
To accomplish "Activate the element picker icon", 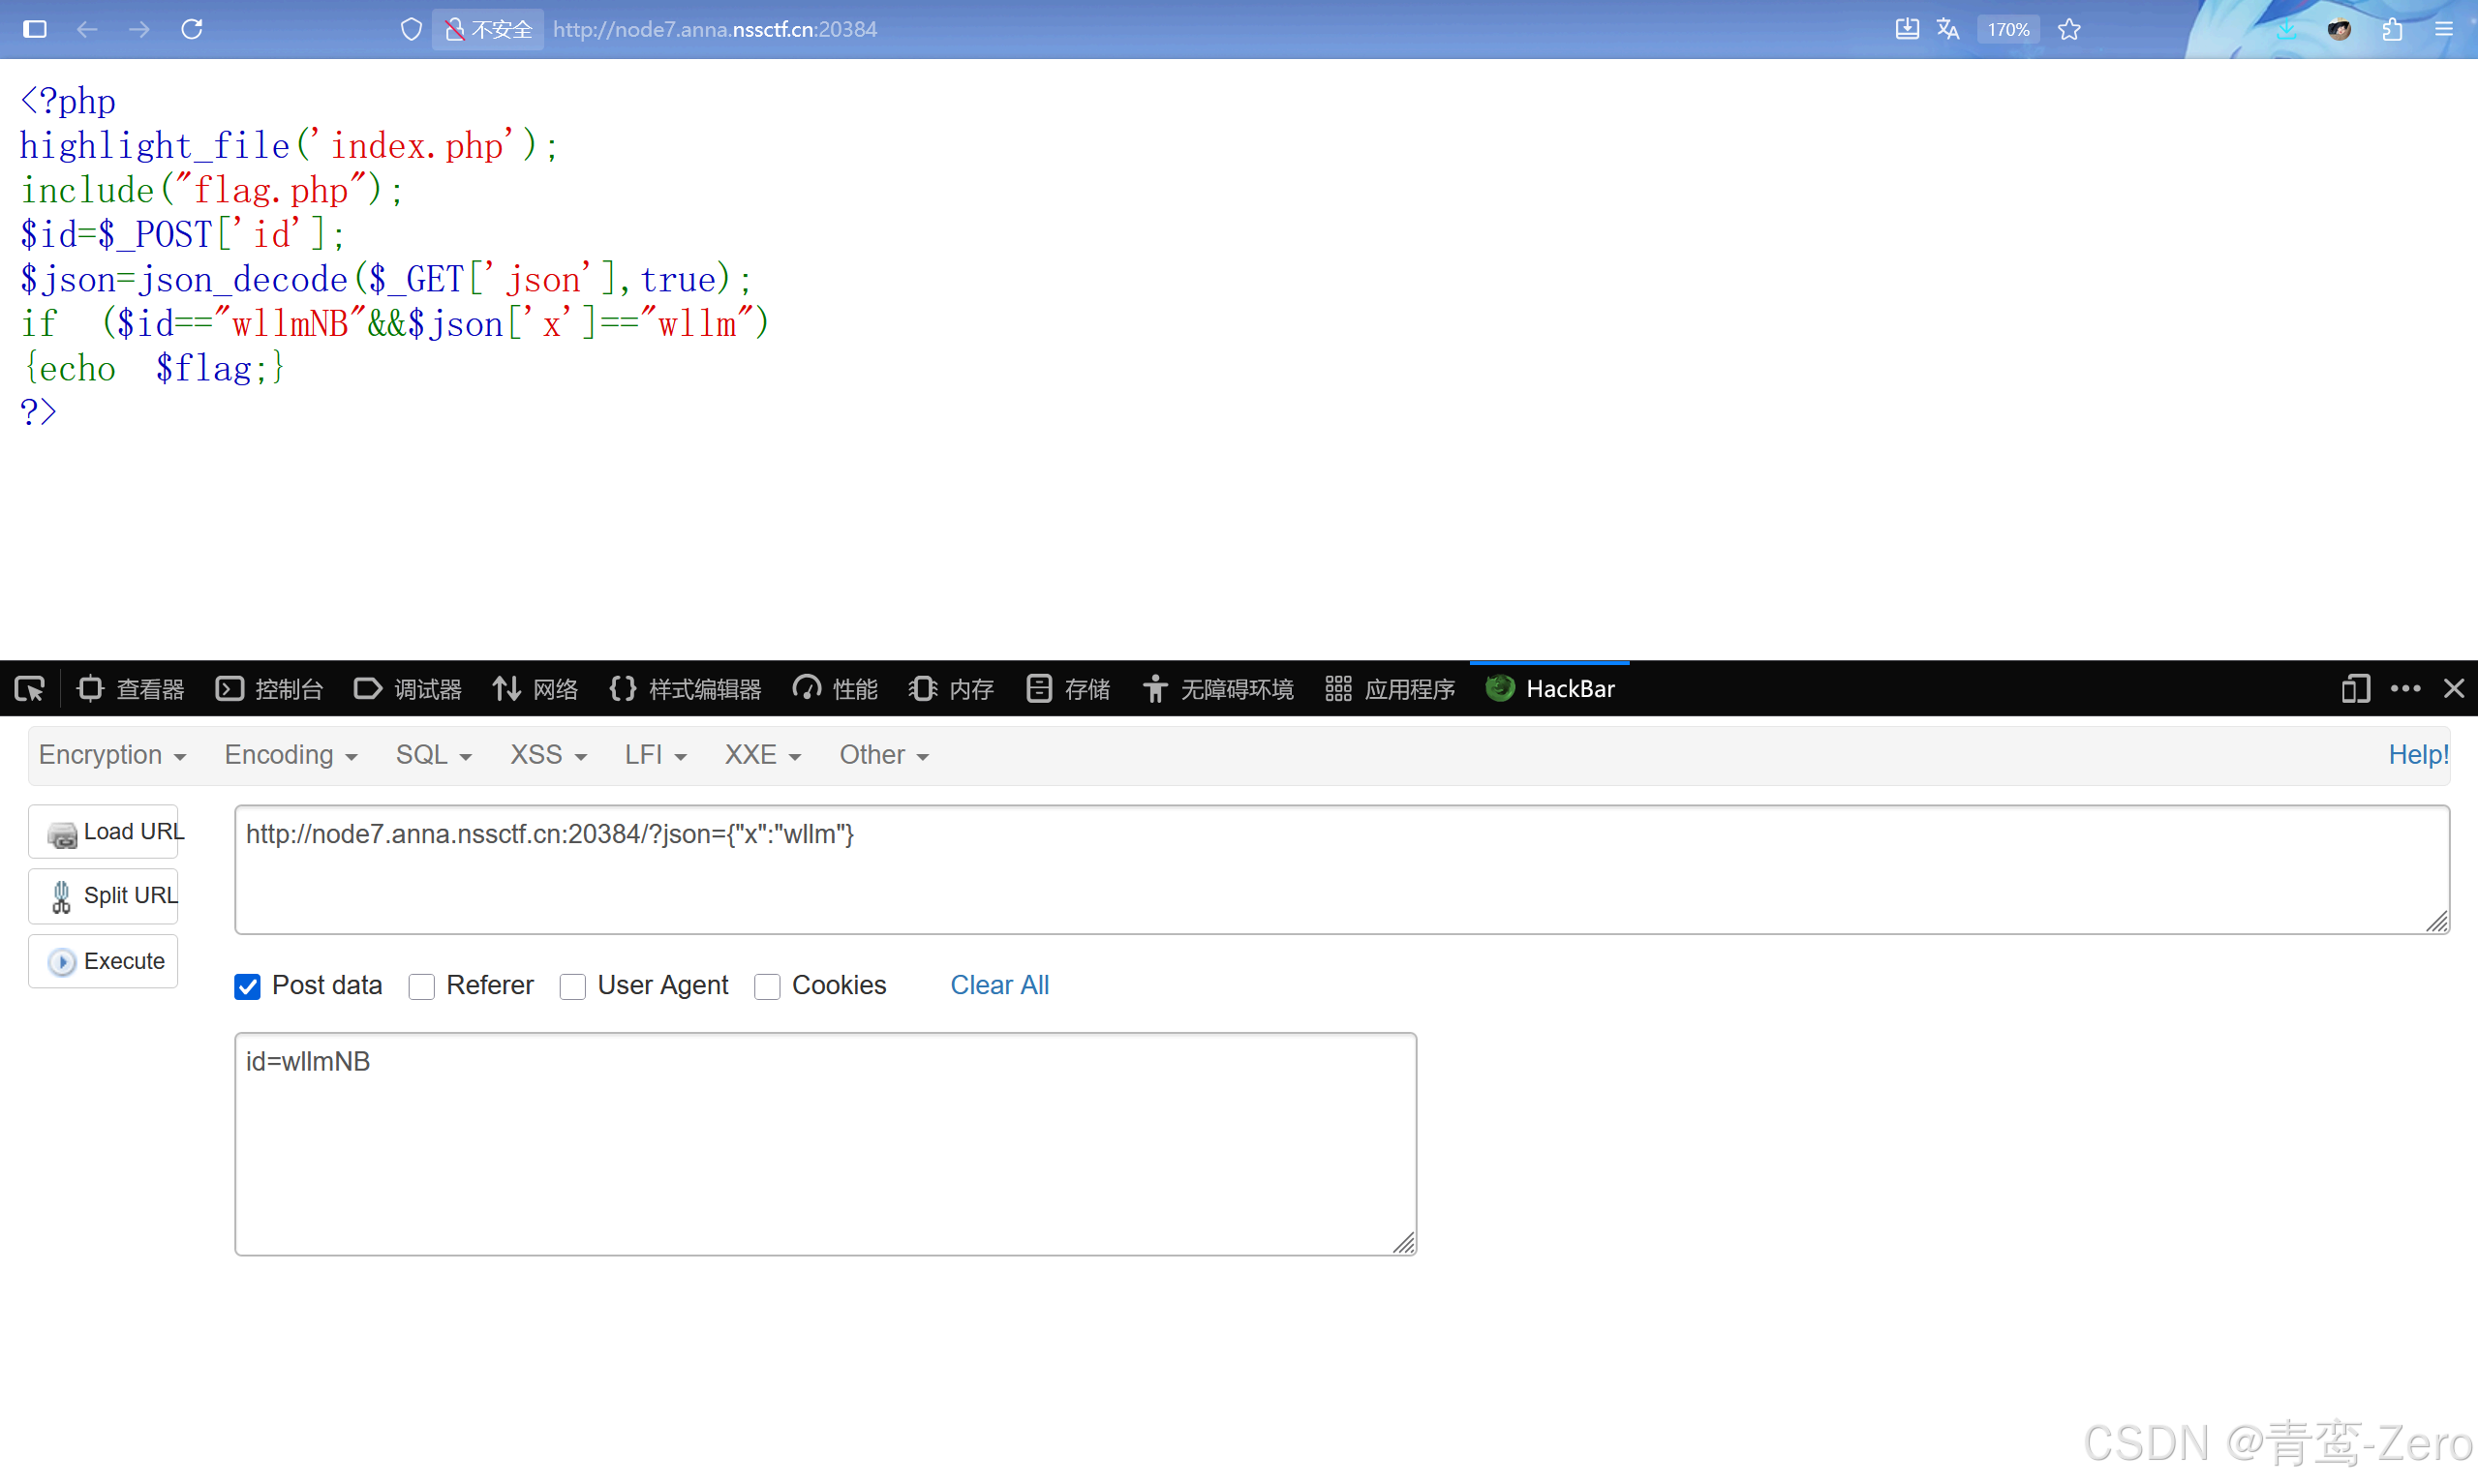I will (30, 689).
